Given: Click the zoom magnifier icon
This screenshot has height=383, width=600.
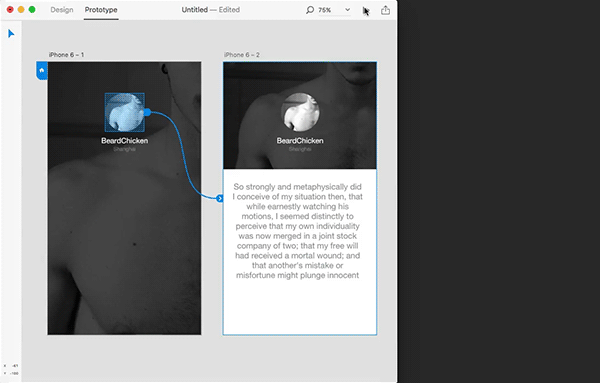Looking at the screenshot, I should (310, 10).
